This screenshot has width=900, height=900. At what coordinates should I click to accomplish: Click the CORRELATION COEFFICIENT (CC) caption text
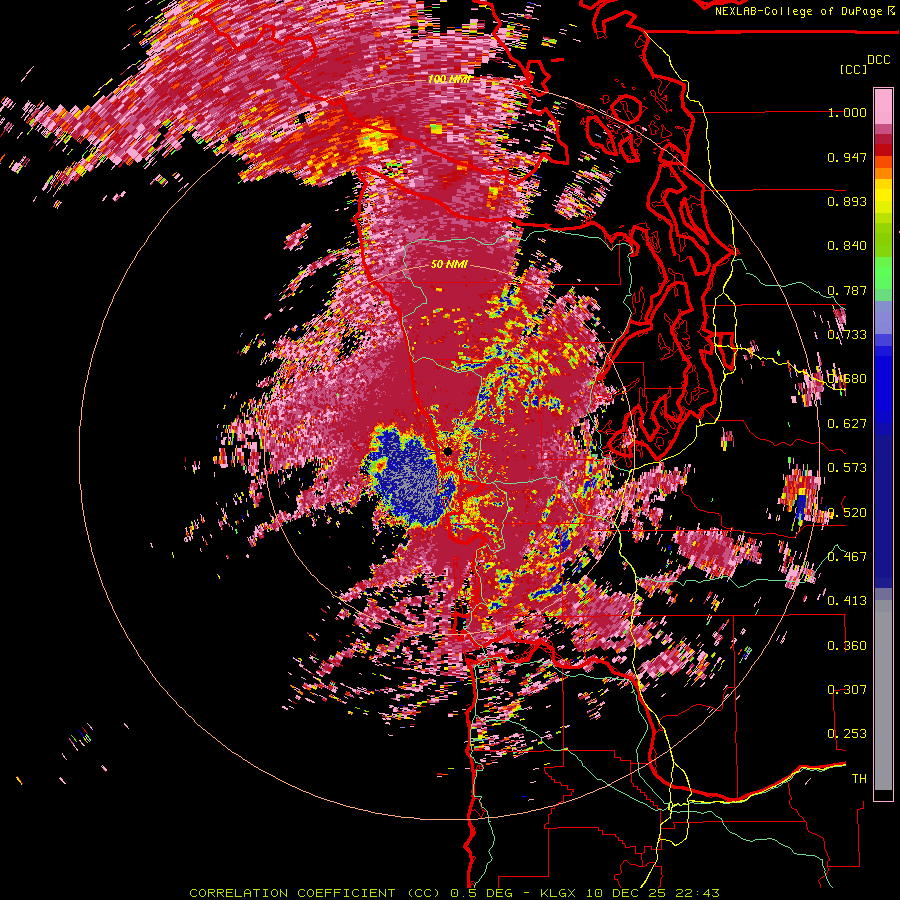(x=315, y=893)
